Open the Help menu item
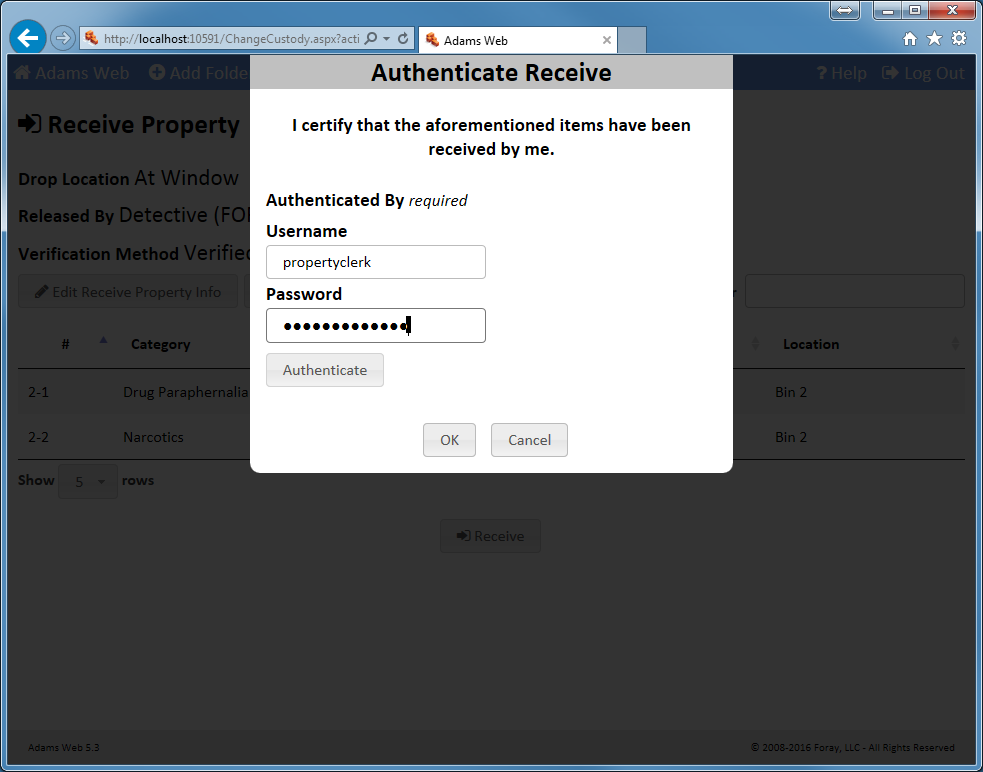The image size is (983, 772). [841, 73]
